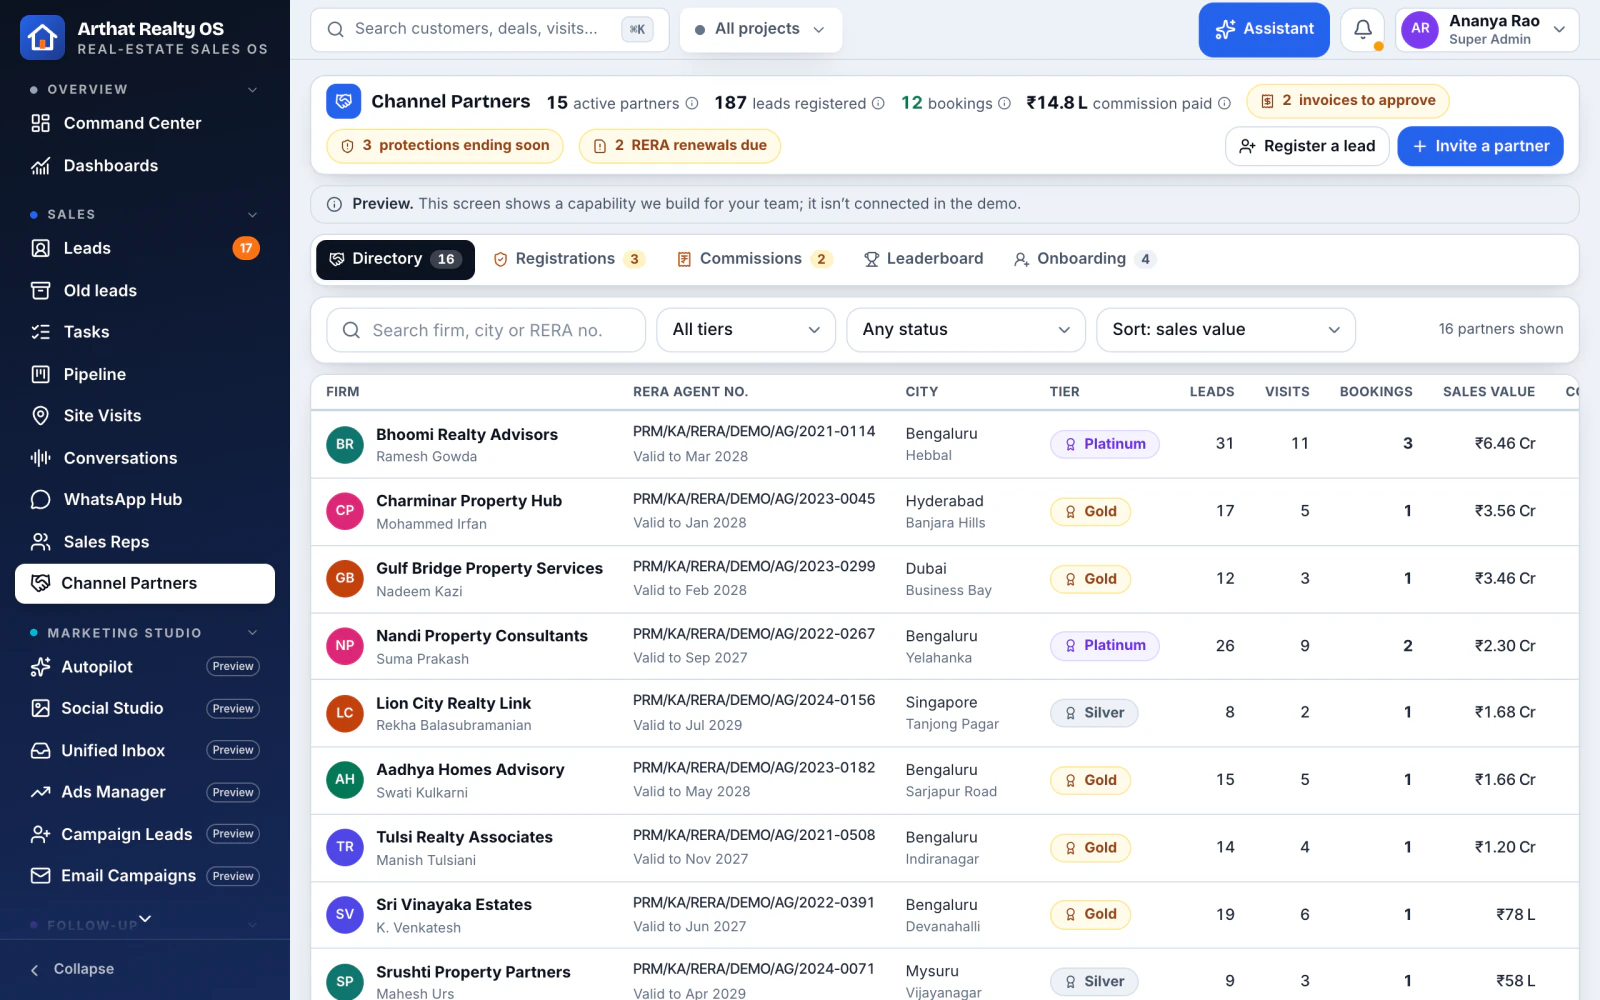Click the Old leads archive icon
1600x1000 pixels.
(x=40, y=291)
